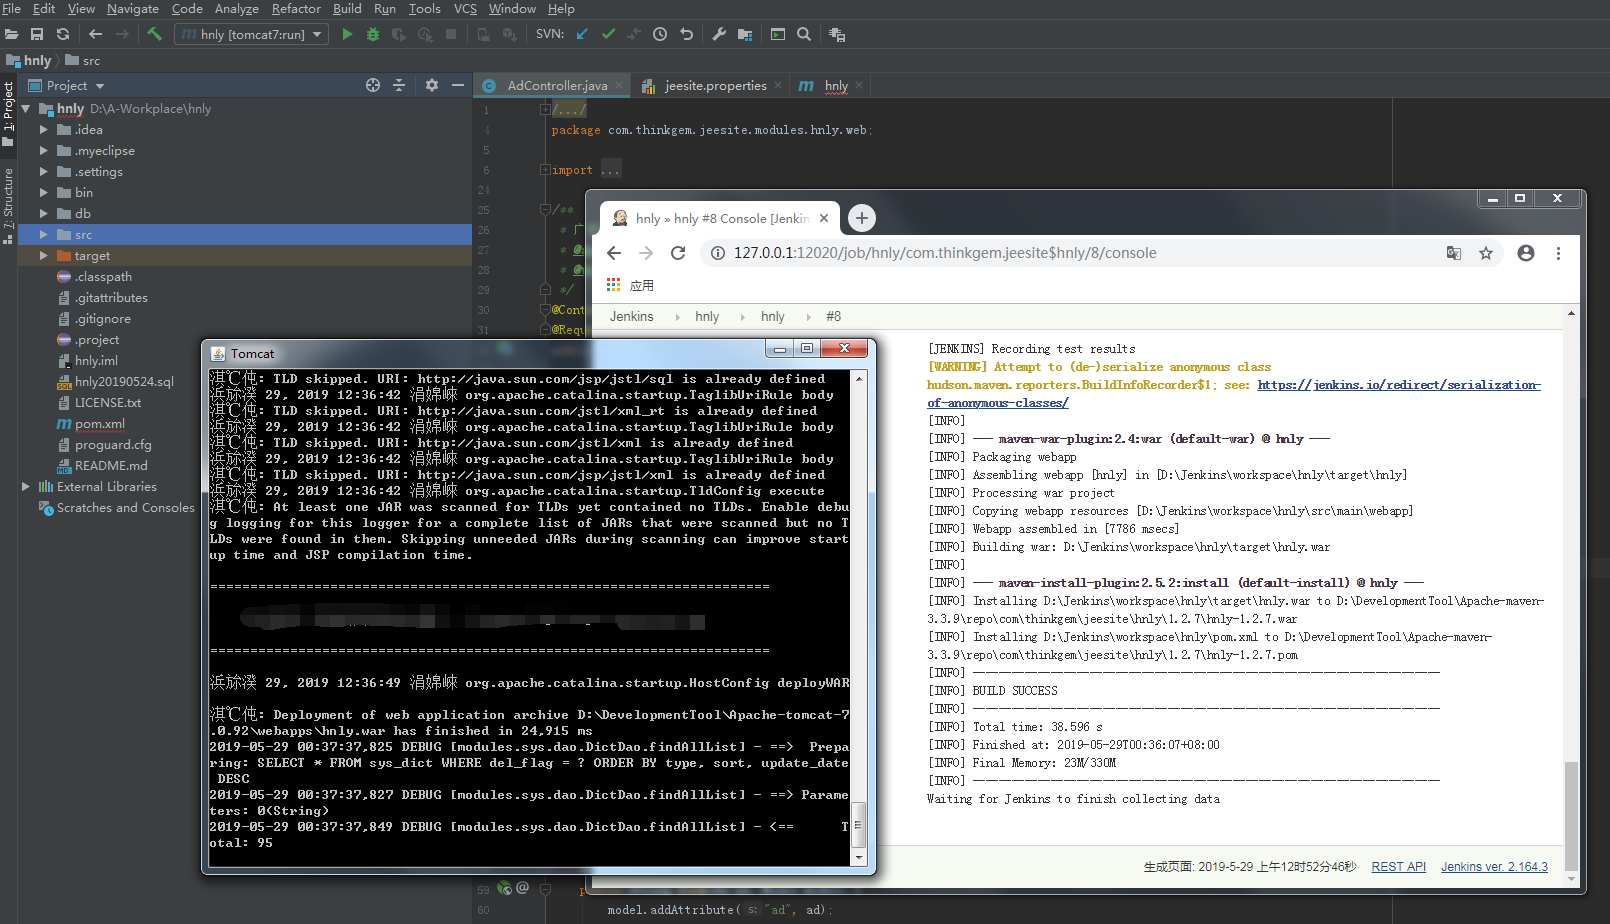Image resolution: width=1610 pixels, height=924 pixels.
Task: Click the run anything terminal-window icon
Action: [778, 34]
